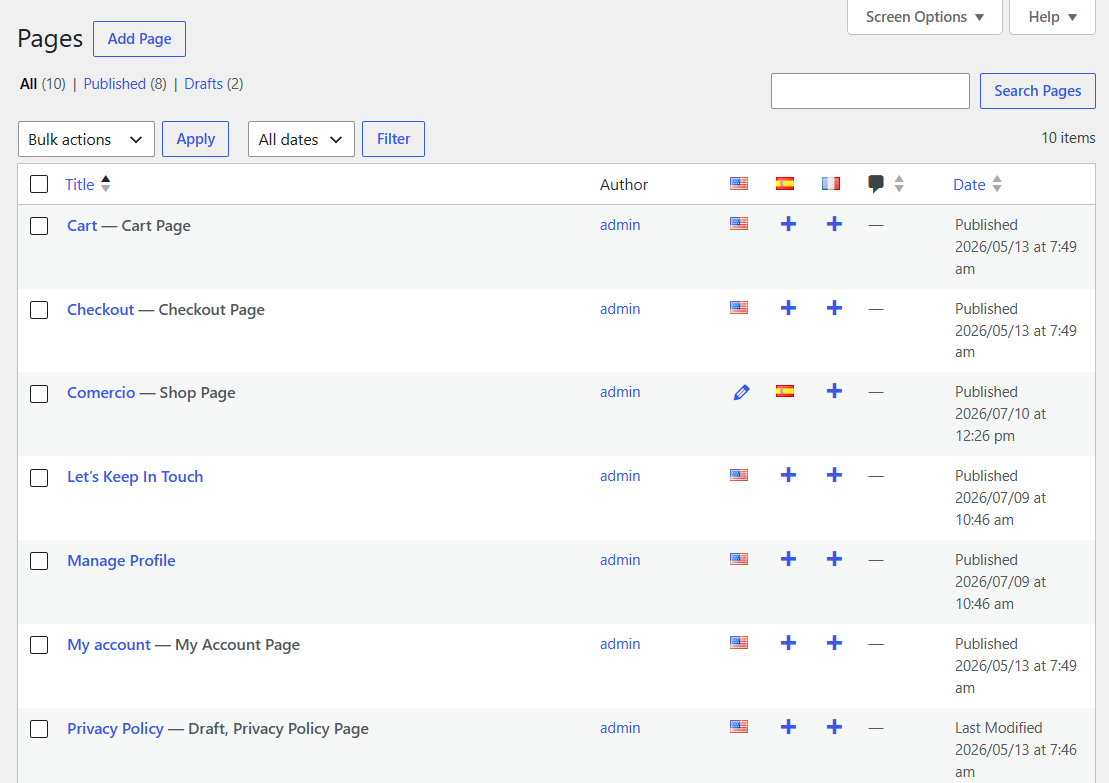Show only Published pages
Viewport: 1109px width, 783px height.
pyautogui.click(x=115, y=84)
